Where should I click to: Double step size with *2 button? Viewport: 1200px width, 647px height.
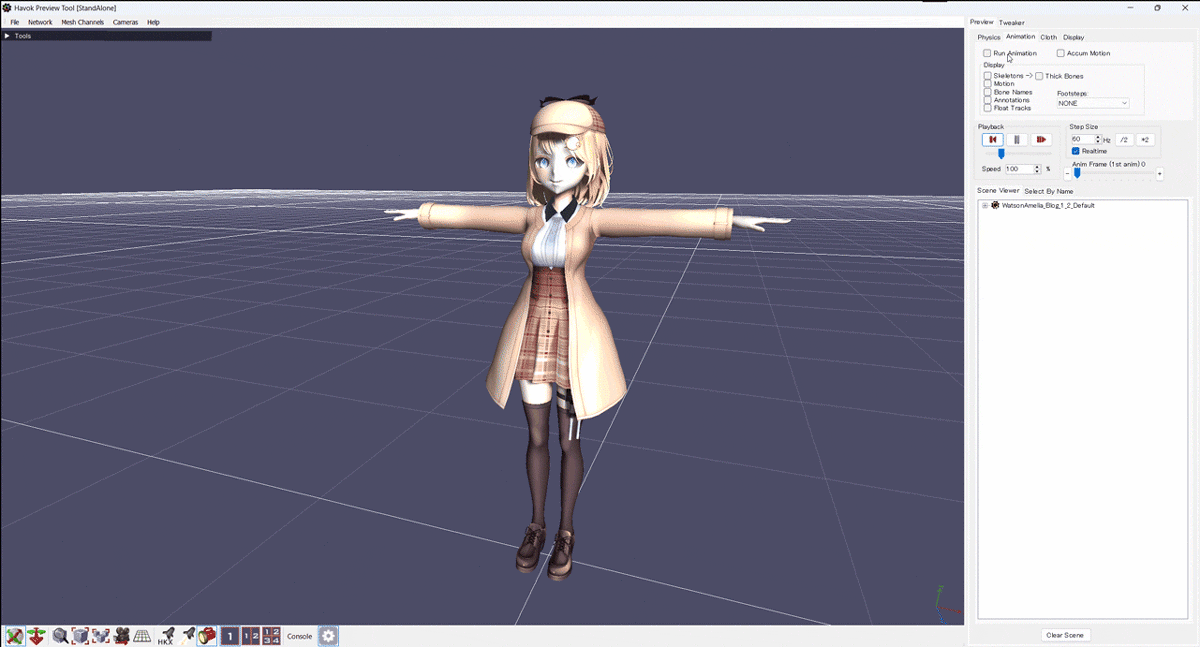pyautogui.click(x=1146, y=140)
